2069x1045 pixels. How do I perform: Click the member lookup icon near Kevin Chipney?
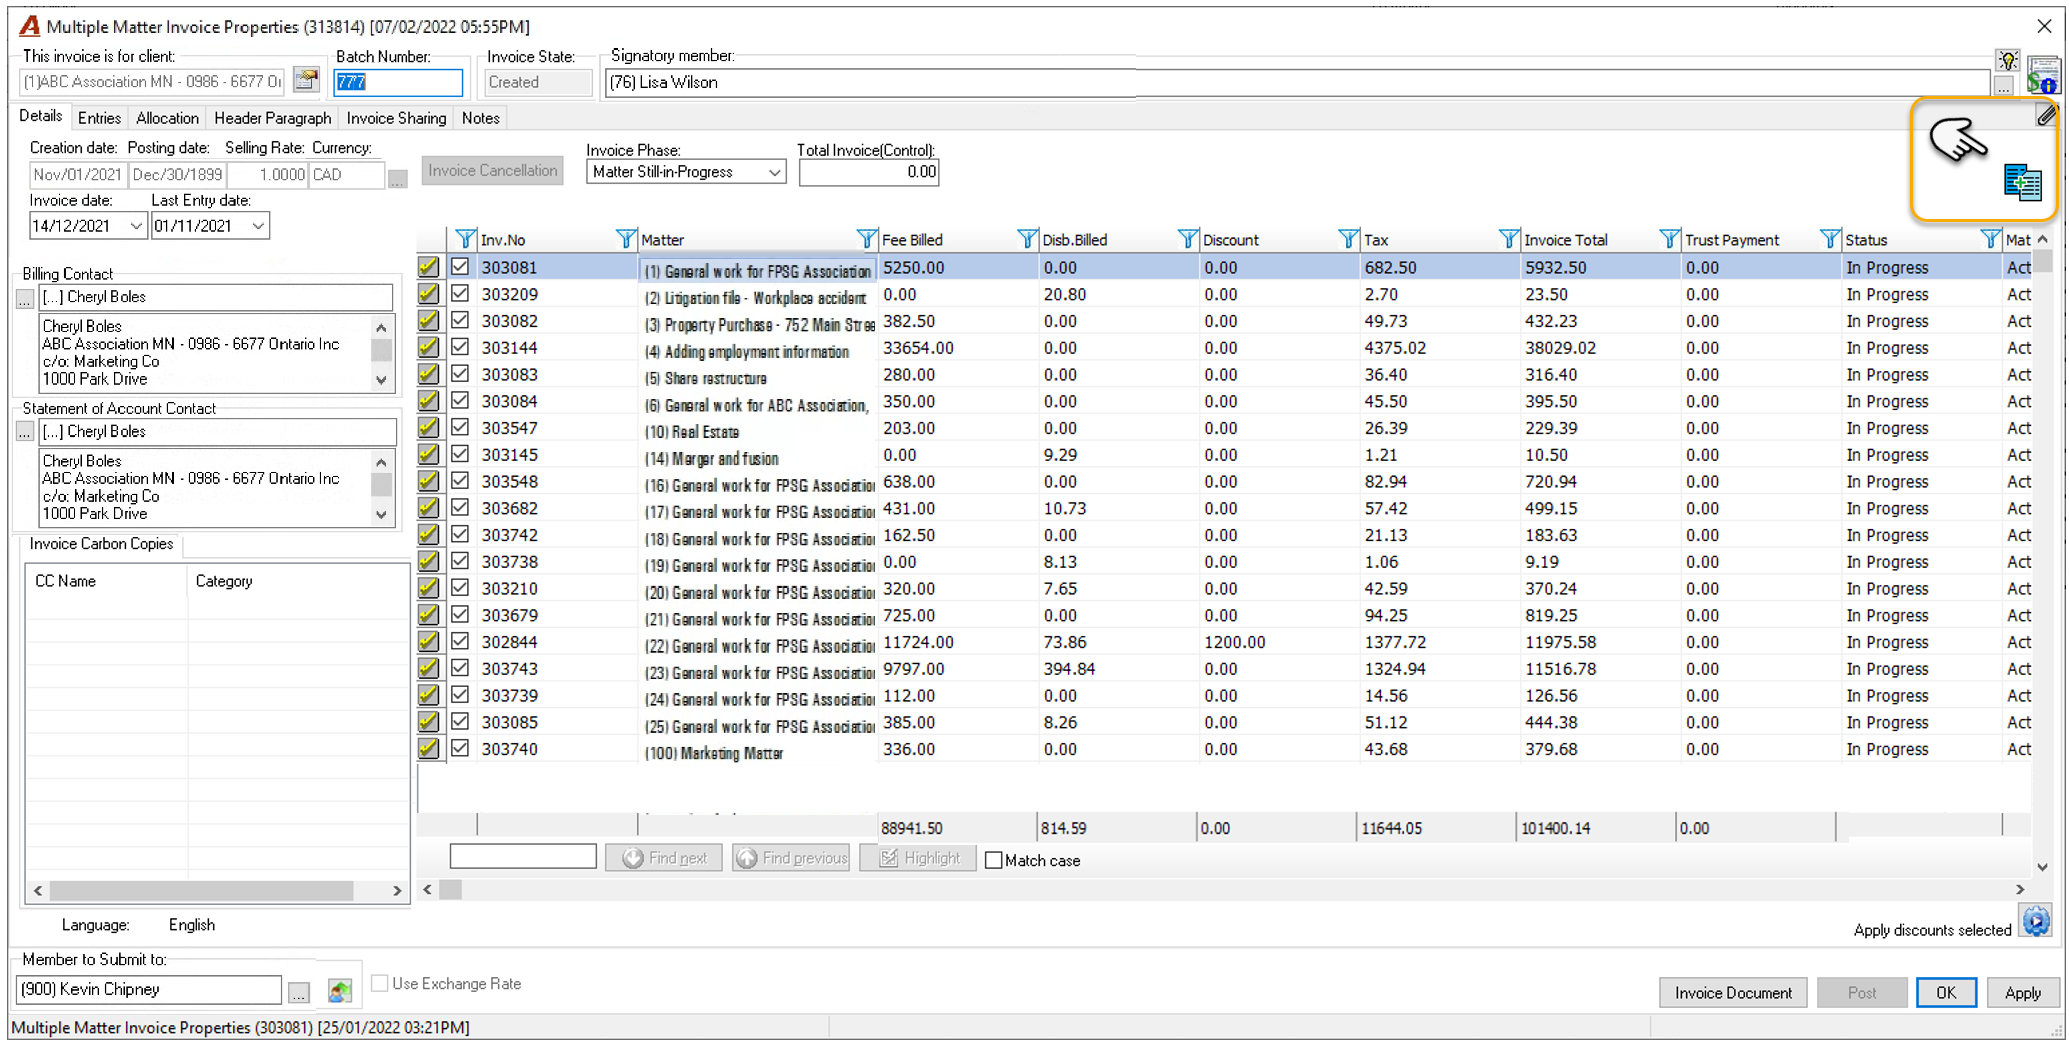point(340,991)
